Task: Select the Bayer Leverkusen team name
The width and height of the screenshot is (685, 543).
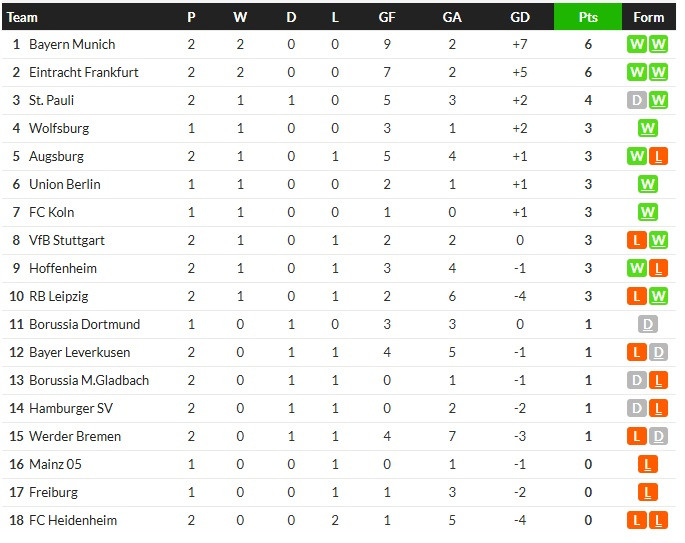Action: [80, 352]
